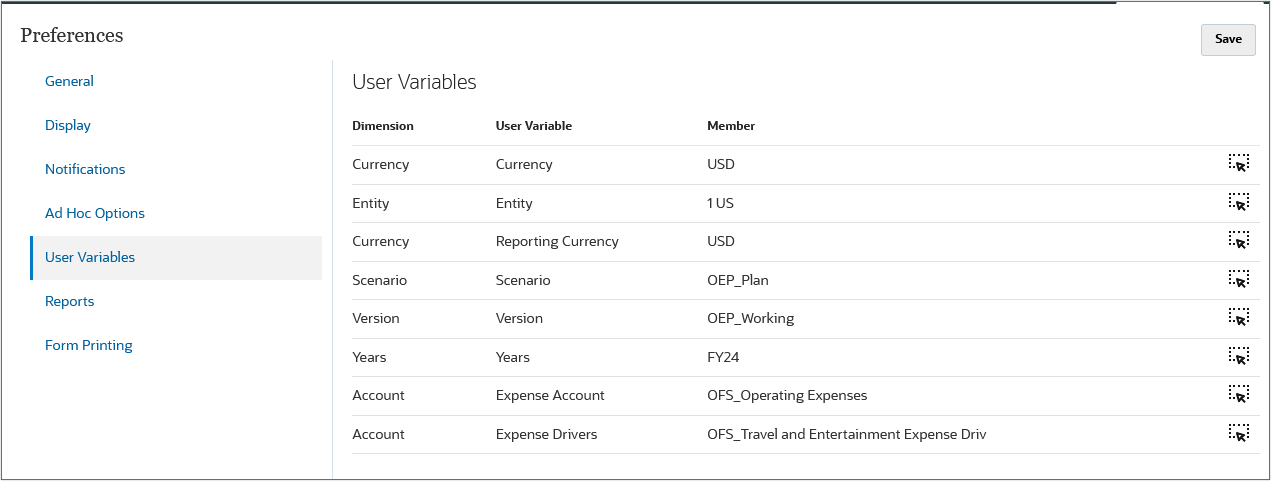The width and height of the screenshot is (1271, 481).
Task: Open member selector for Reporting Currency
Action: (1239, 241)
